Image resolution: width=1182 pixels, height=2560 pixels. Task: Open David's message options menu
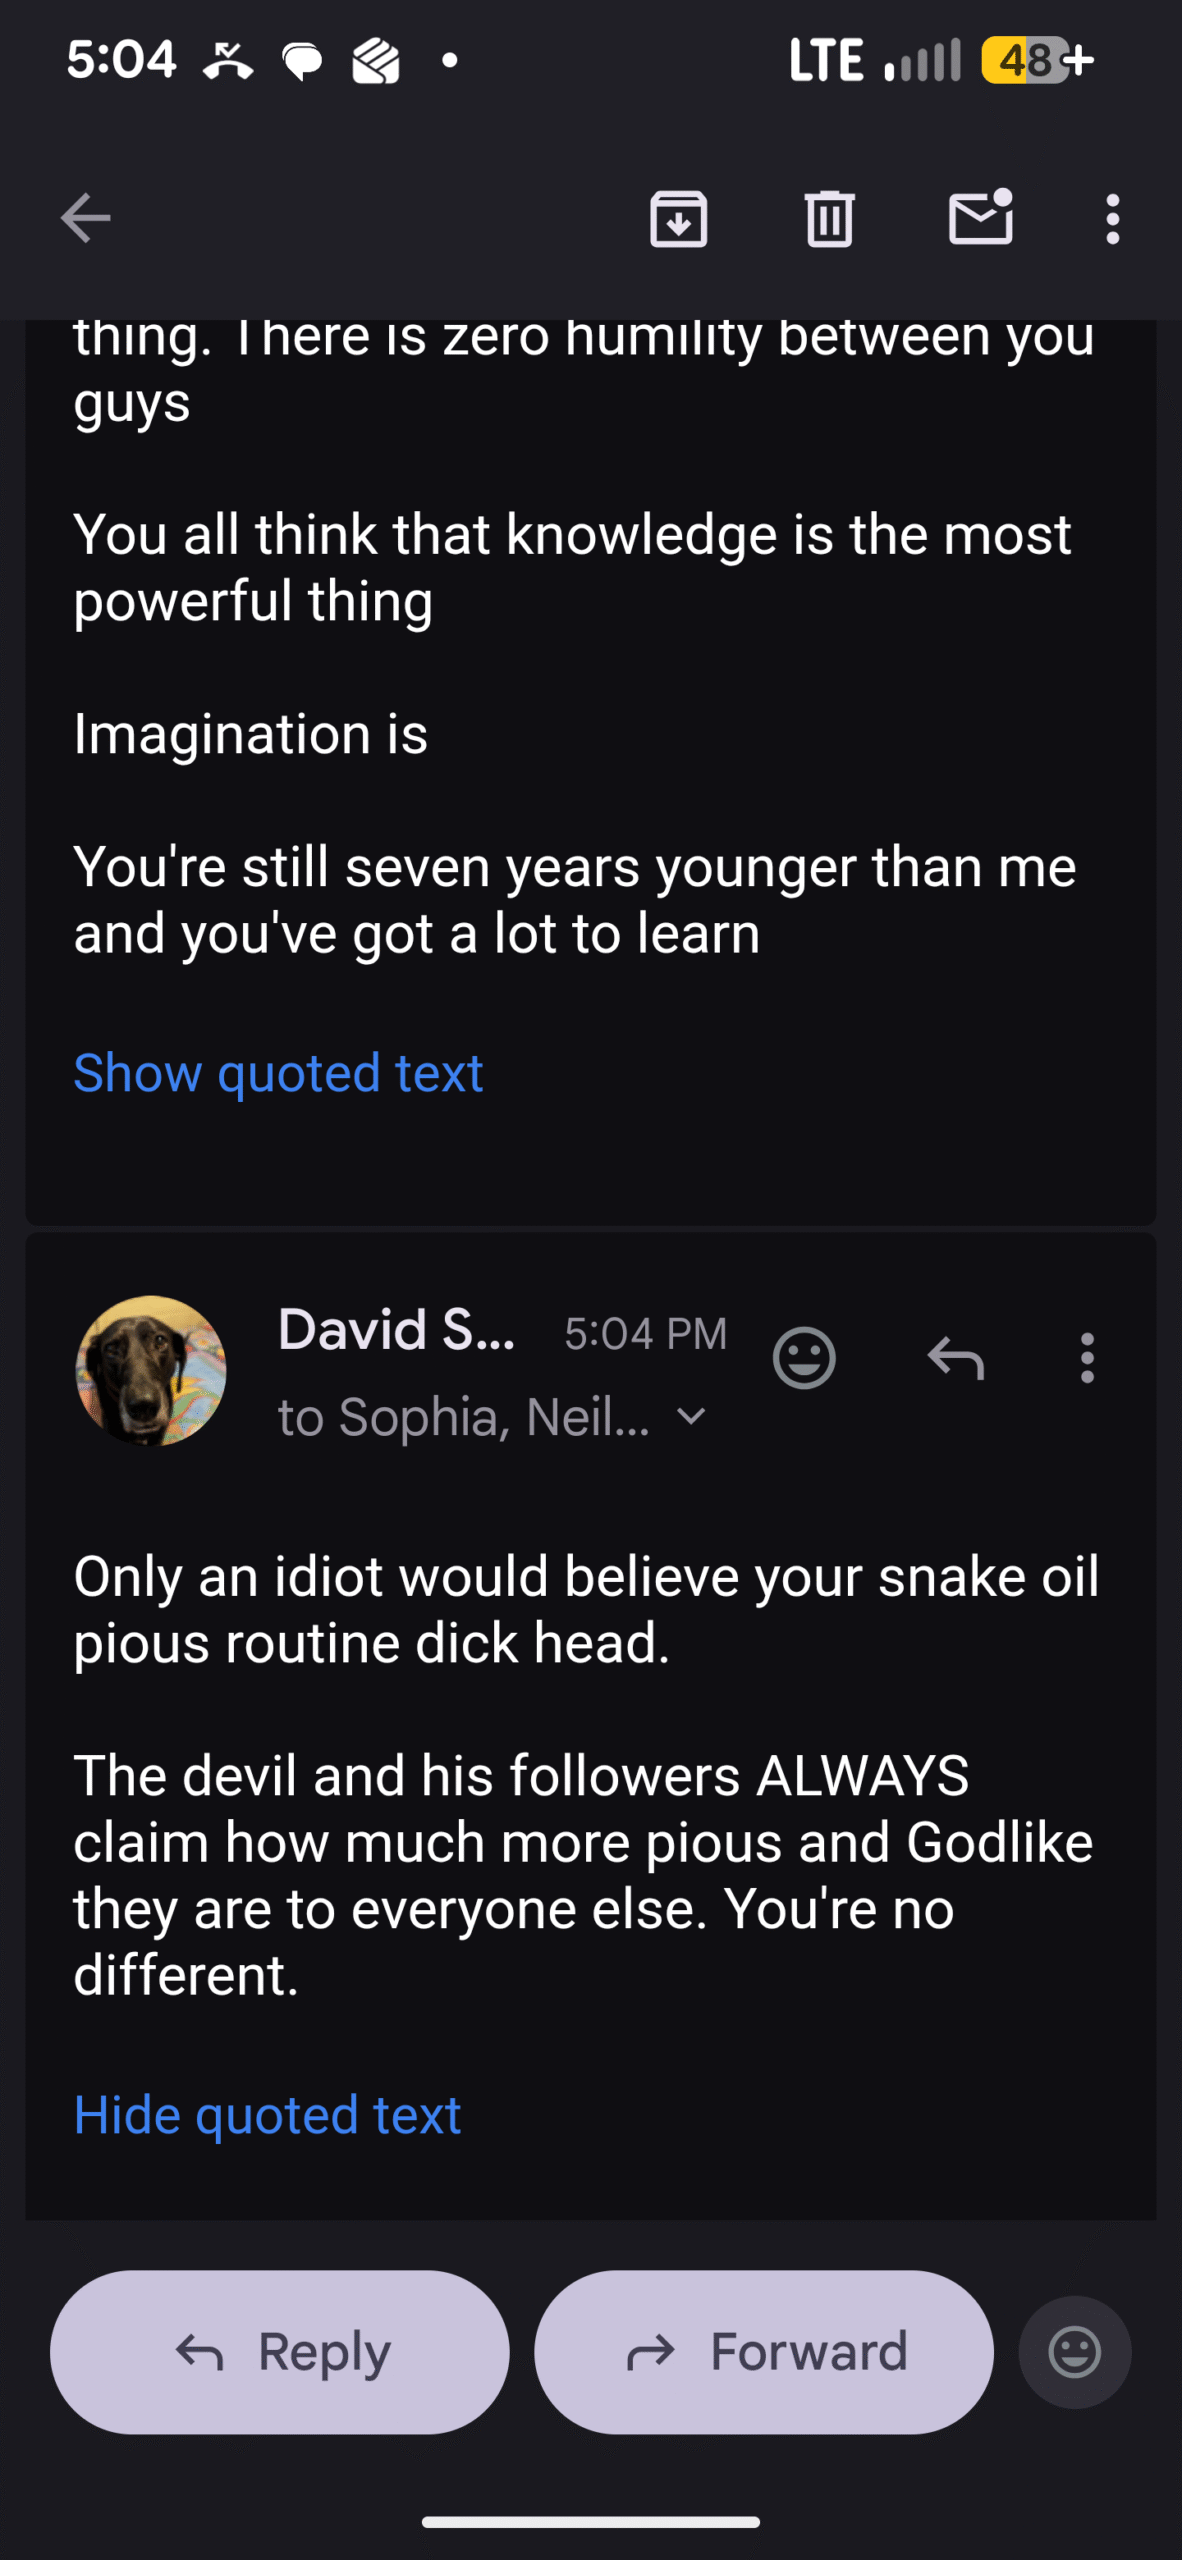(1087, 1358)
